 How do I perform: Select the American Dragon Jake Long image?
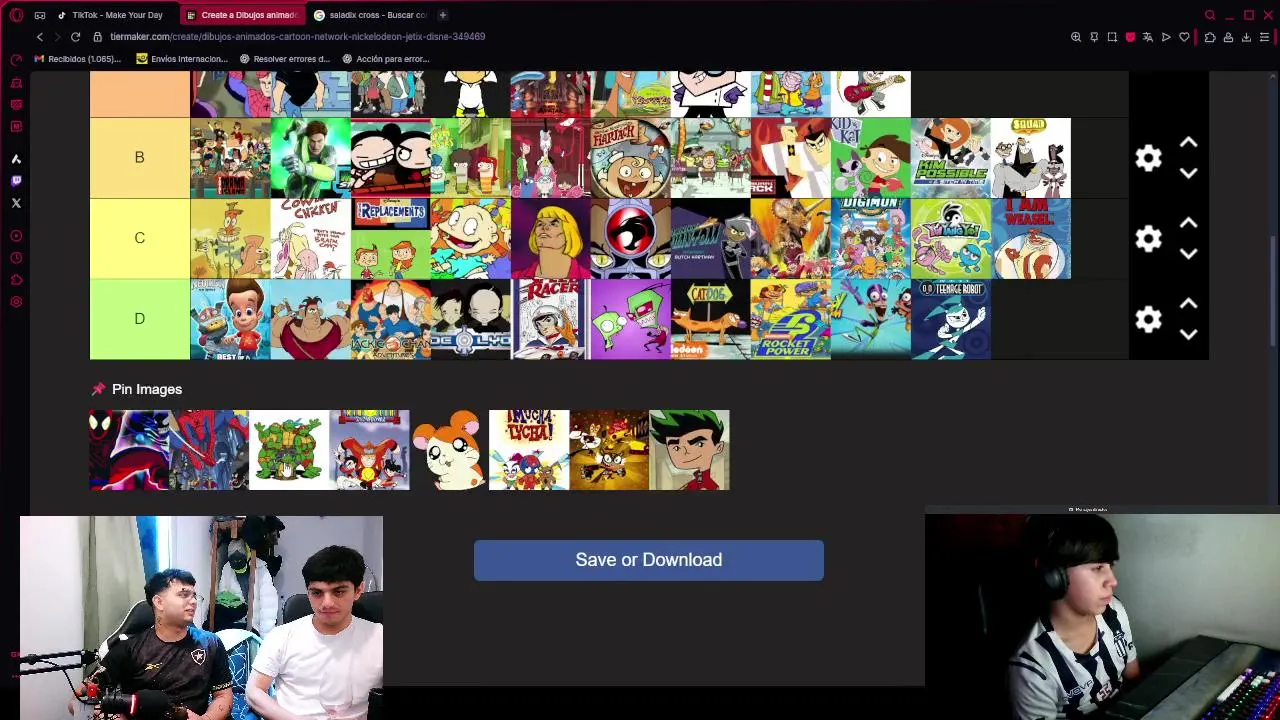[689, 450]
